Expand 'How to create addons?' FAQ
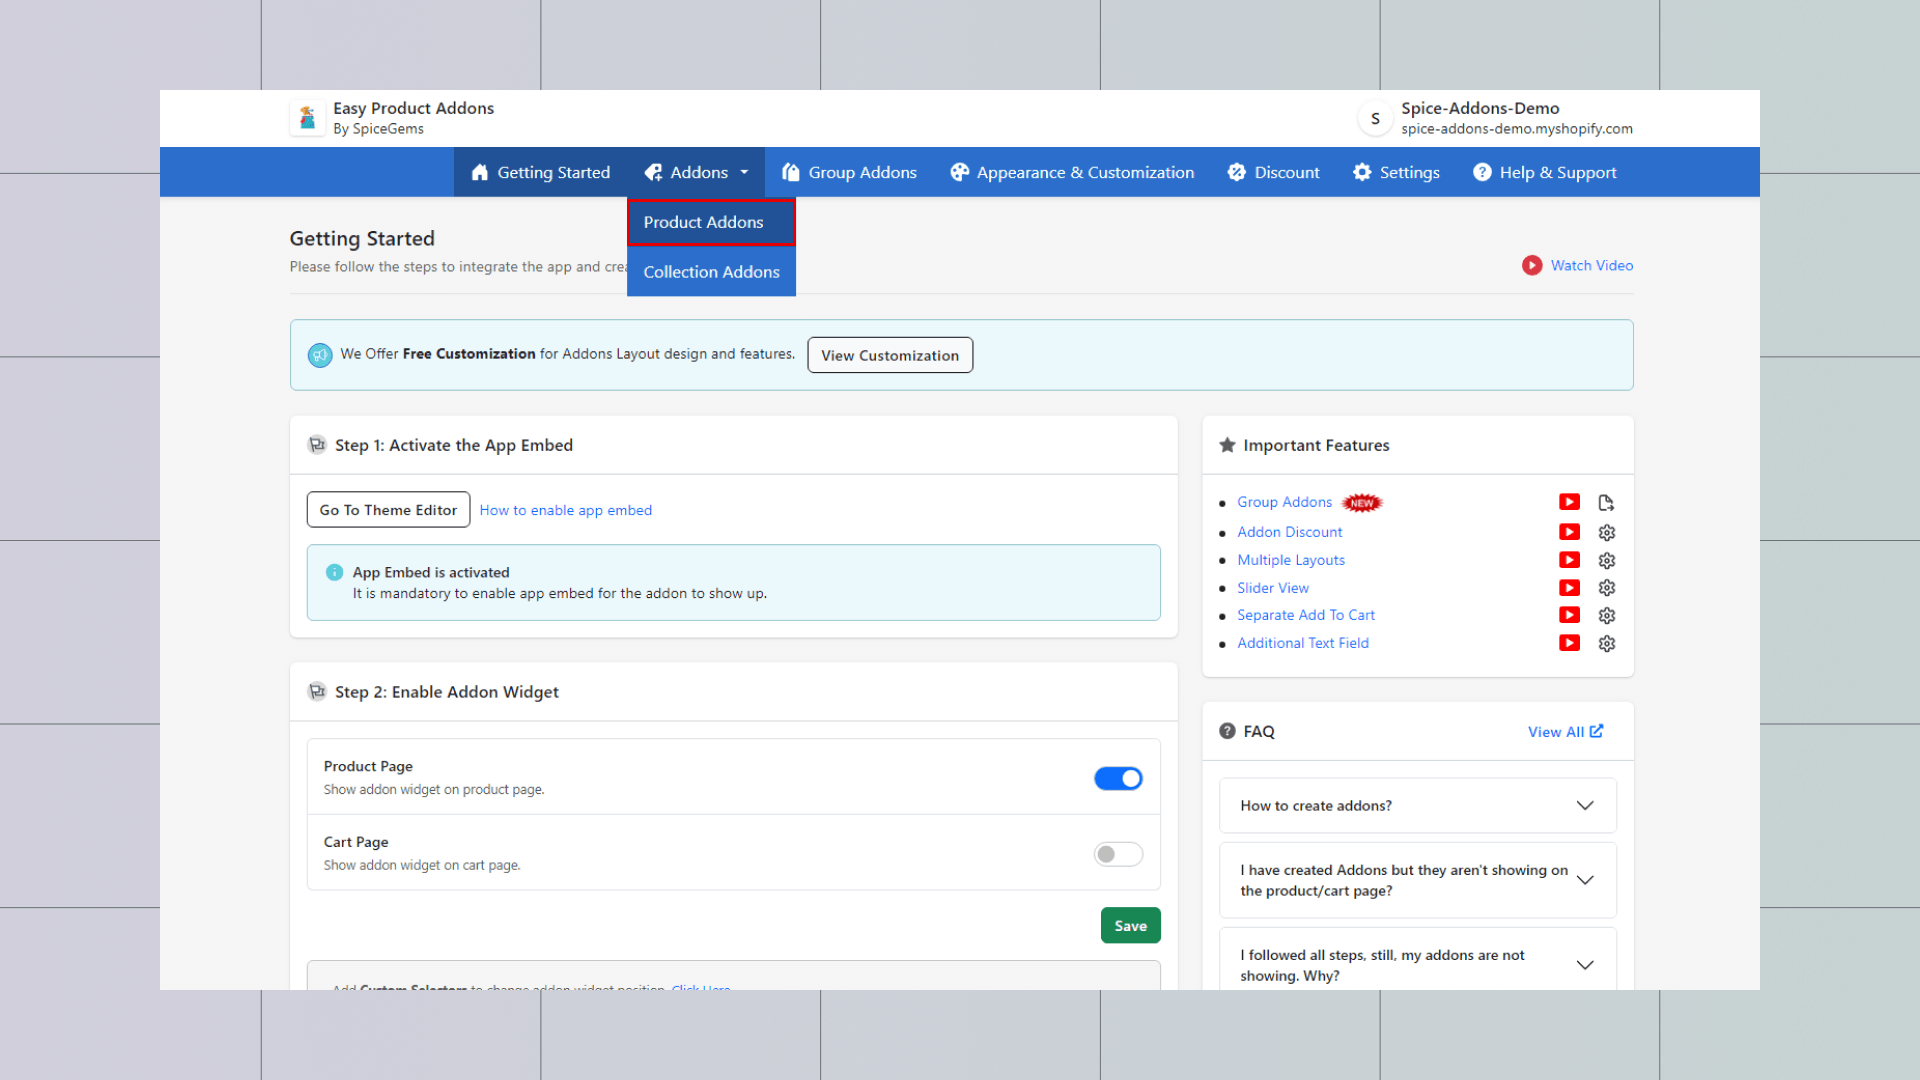Screen dimensions: 1920x1080 (x=1584, y=805)
